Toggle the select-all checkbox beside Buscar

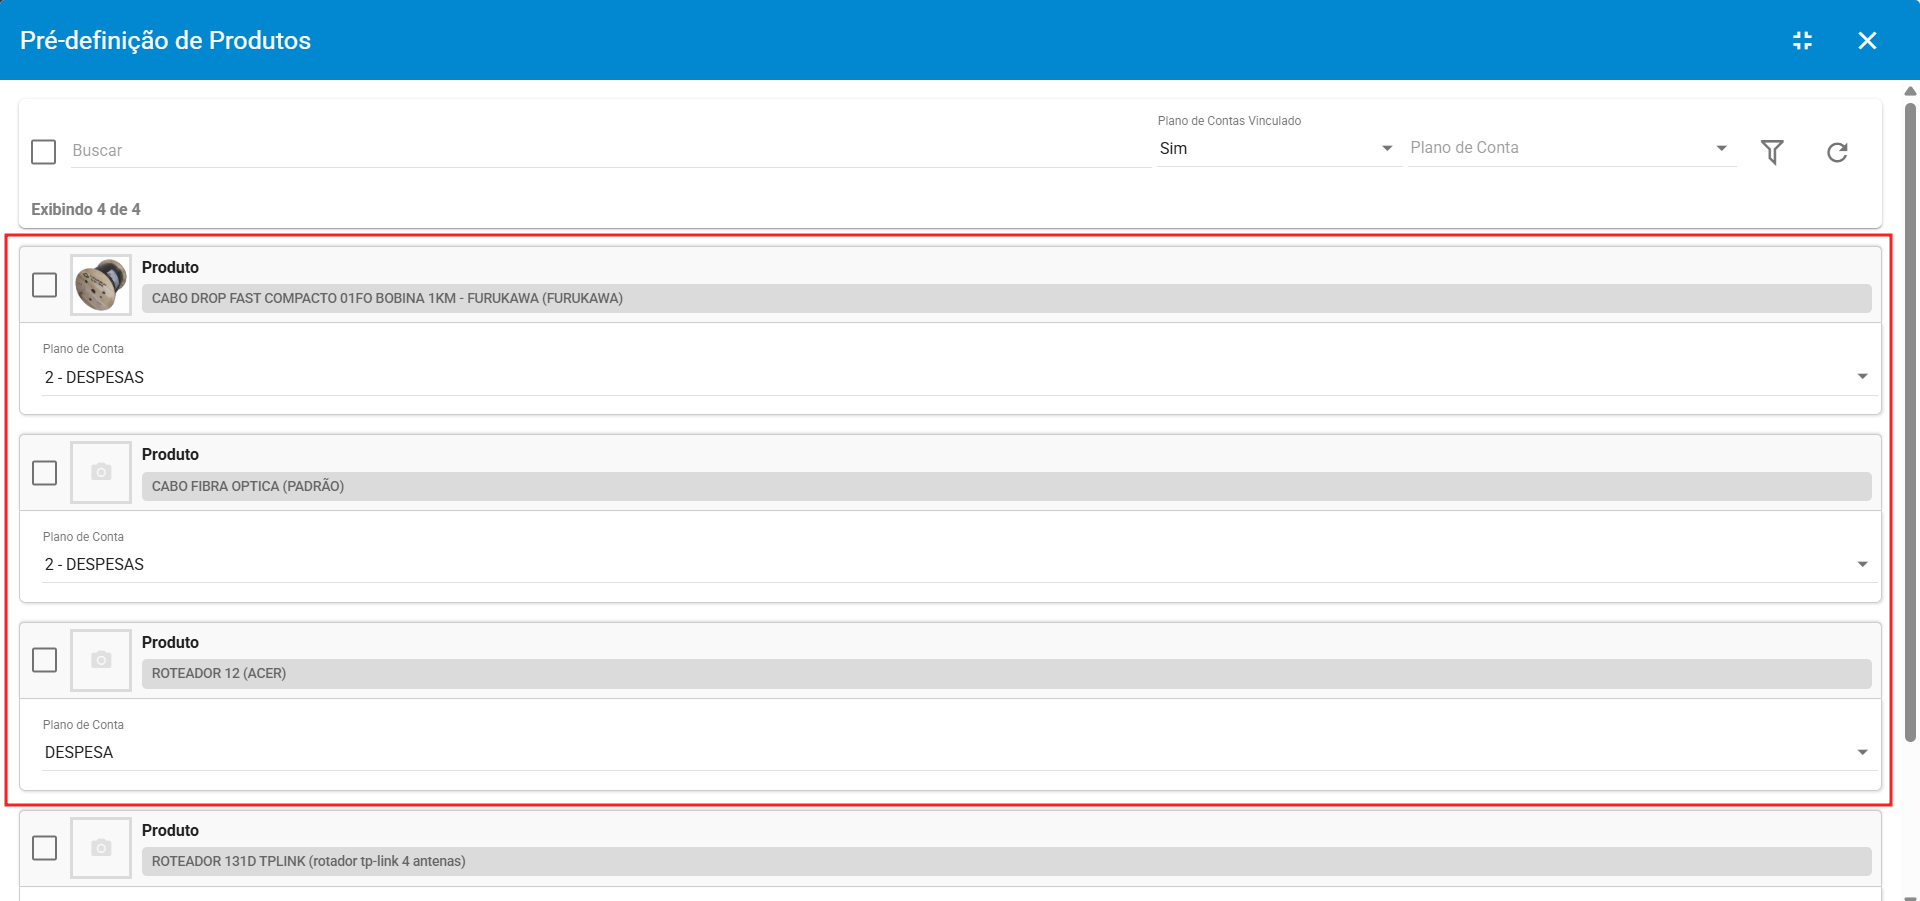tap(44, 152)
